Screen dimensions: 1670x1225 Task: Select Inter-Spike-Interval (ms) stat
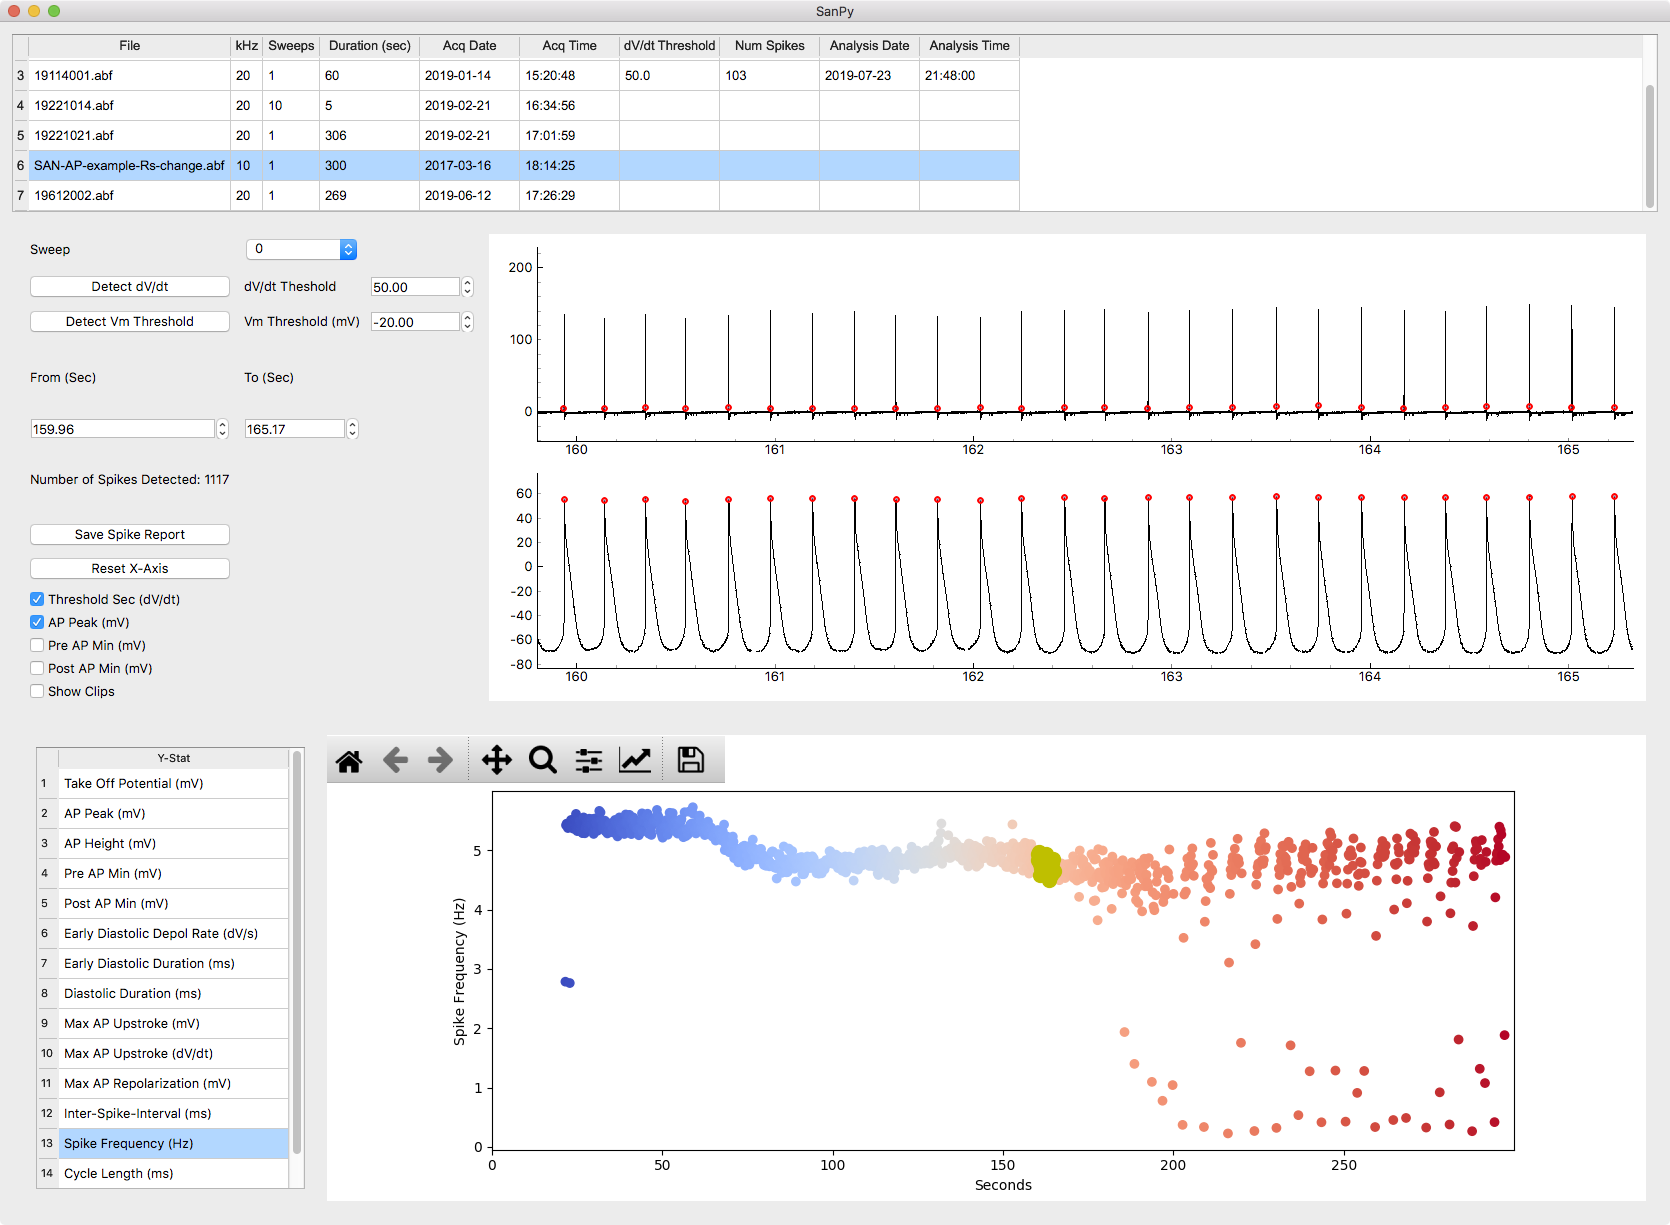tap(173, 1114)
